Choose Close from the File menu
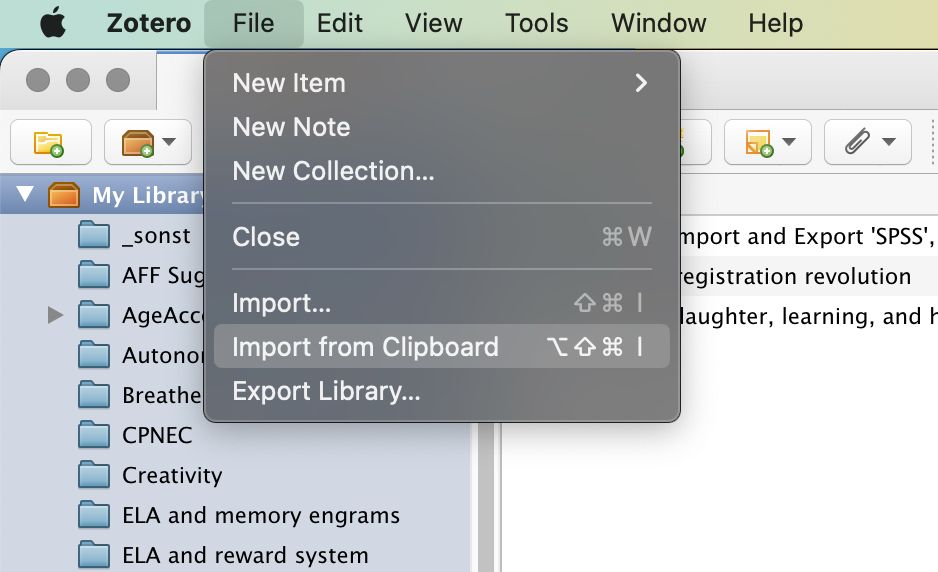 (441, 237)
